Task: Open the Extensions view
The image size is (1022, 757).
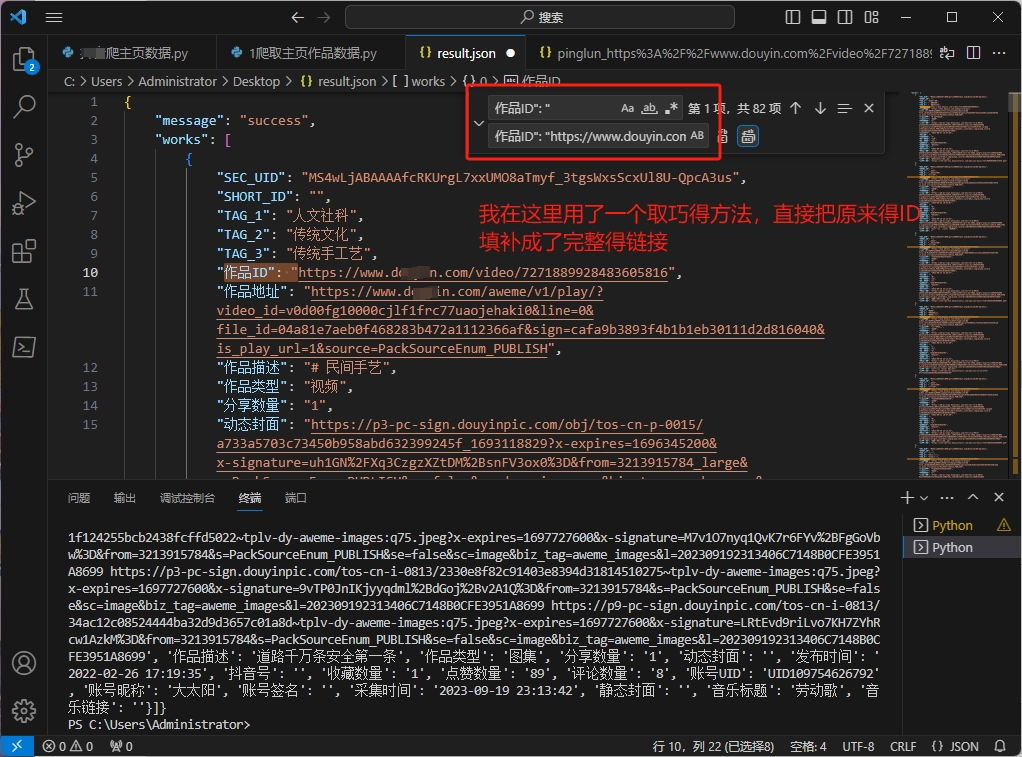Action: click(24, 251)
